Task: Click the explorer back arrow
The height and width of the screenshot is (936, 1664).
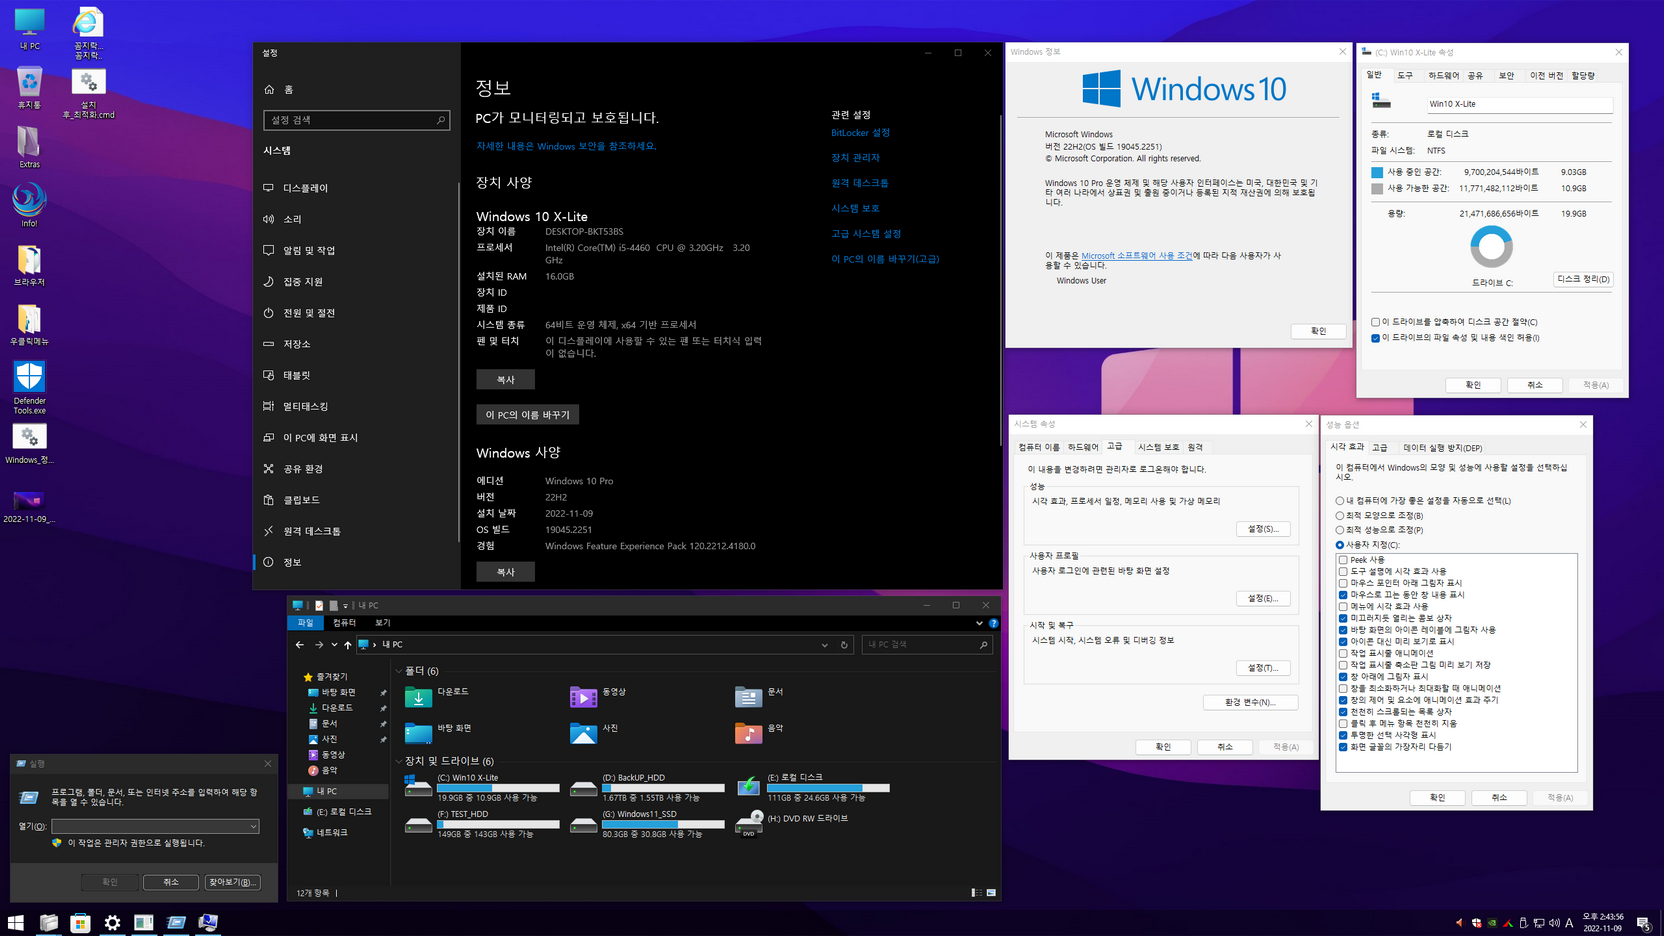Action: click(x=300, y=645)
